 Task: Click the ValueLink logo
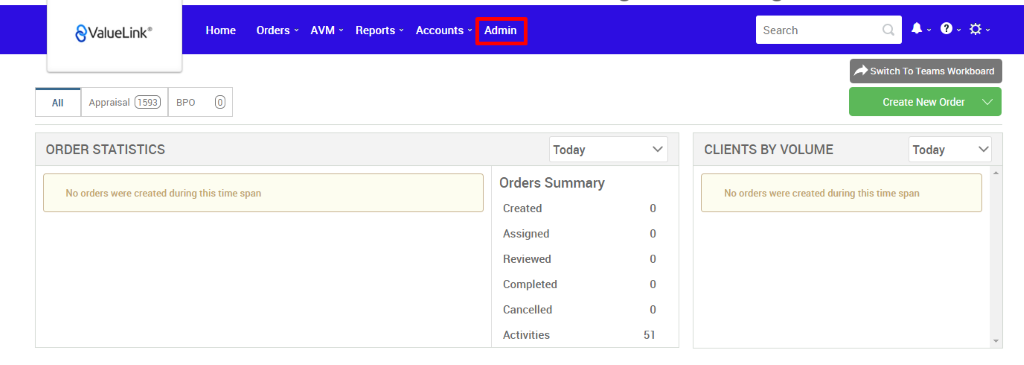(x=114, y=33)
